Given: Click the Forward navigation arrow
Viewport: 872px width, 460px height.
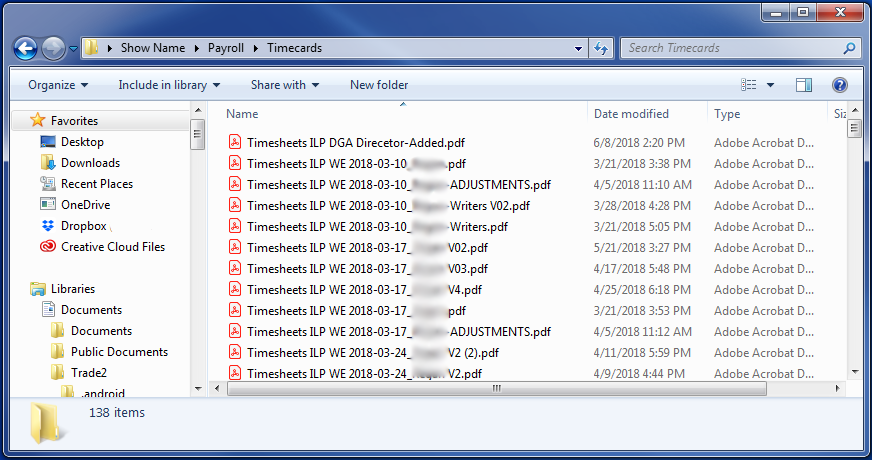Looking at the screenshot, I should point(53,48).
